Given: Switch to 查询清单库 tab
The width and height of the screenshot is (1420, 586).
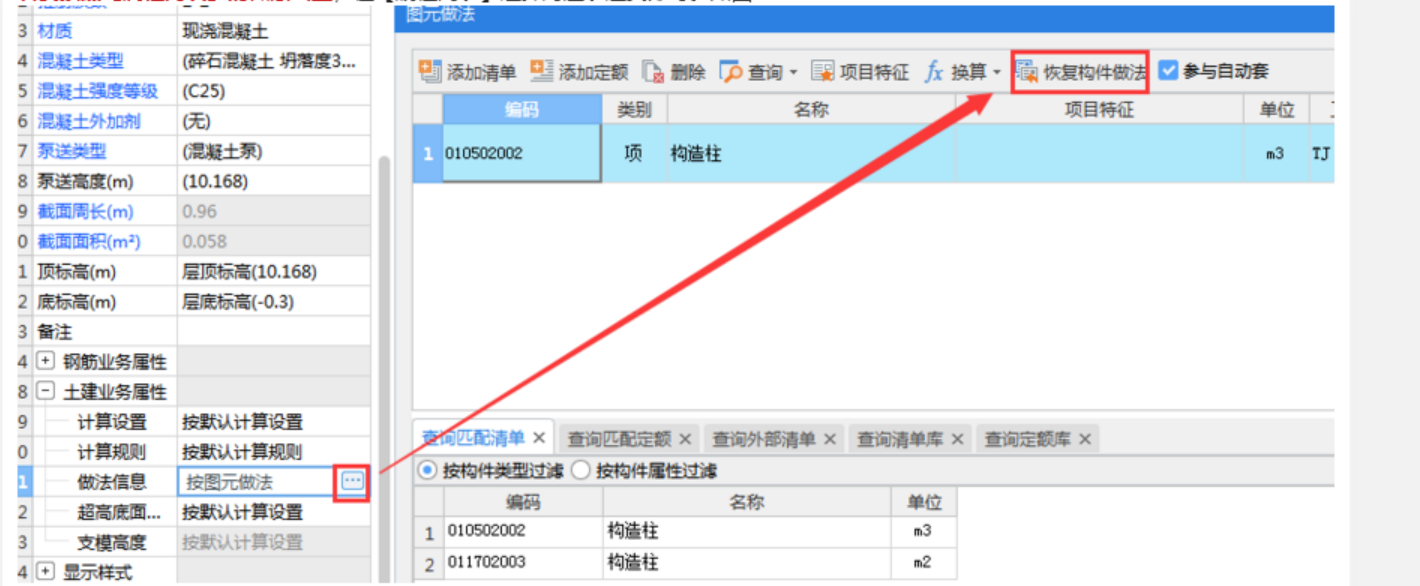Looking at the screenshot, I should 900,438.
